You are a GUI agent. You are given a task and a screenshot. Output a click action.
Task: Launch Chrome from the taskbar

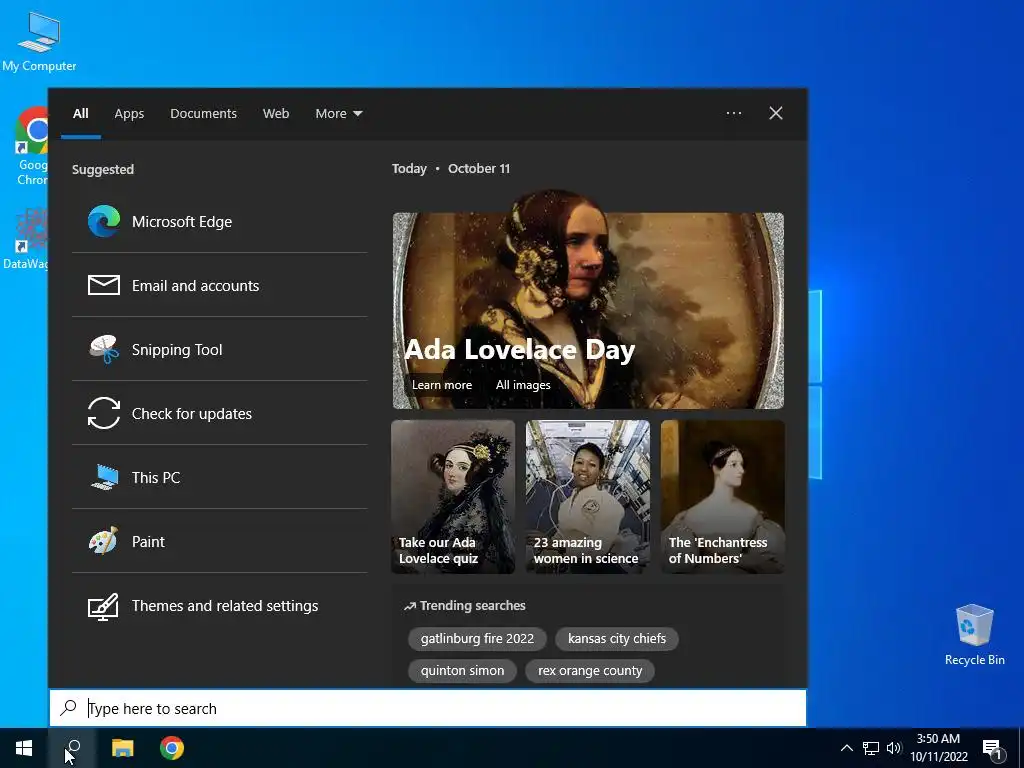[x=172, y=748]
